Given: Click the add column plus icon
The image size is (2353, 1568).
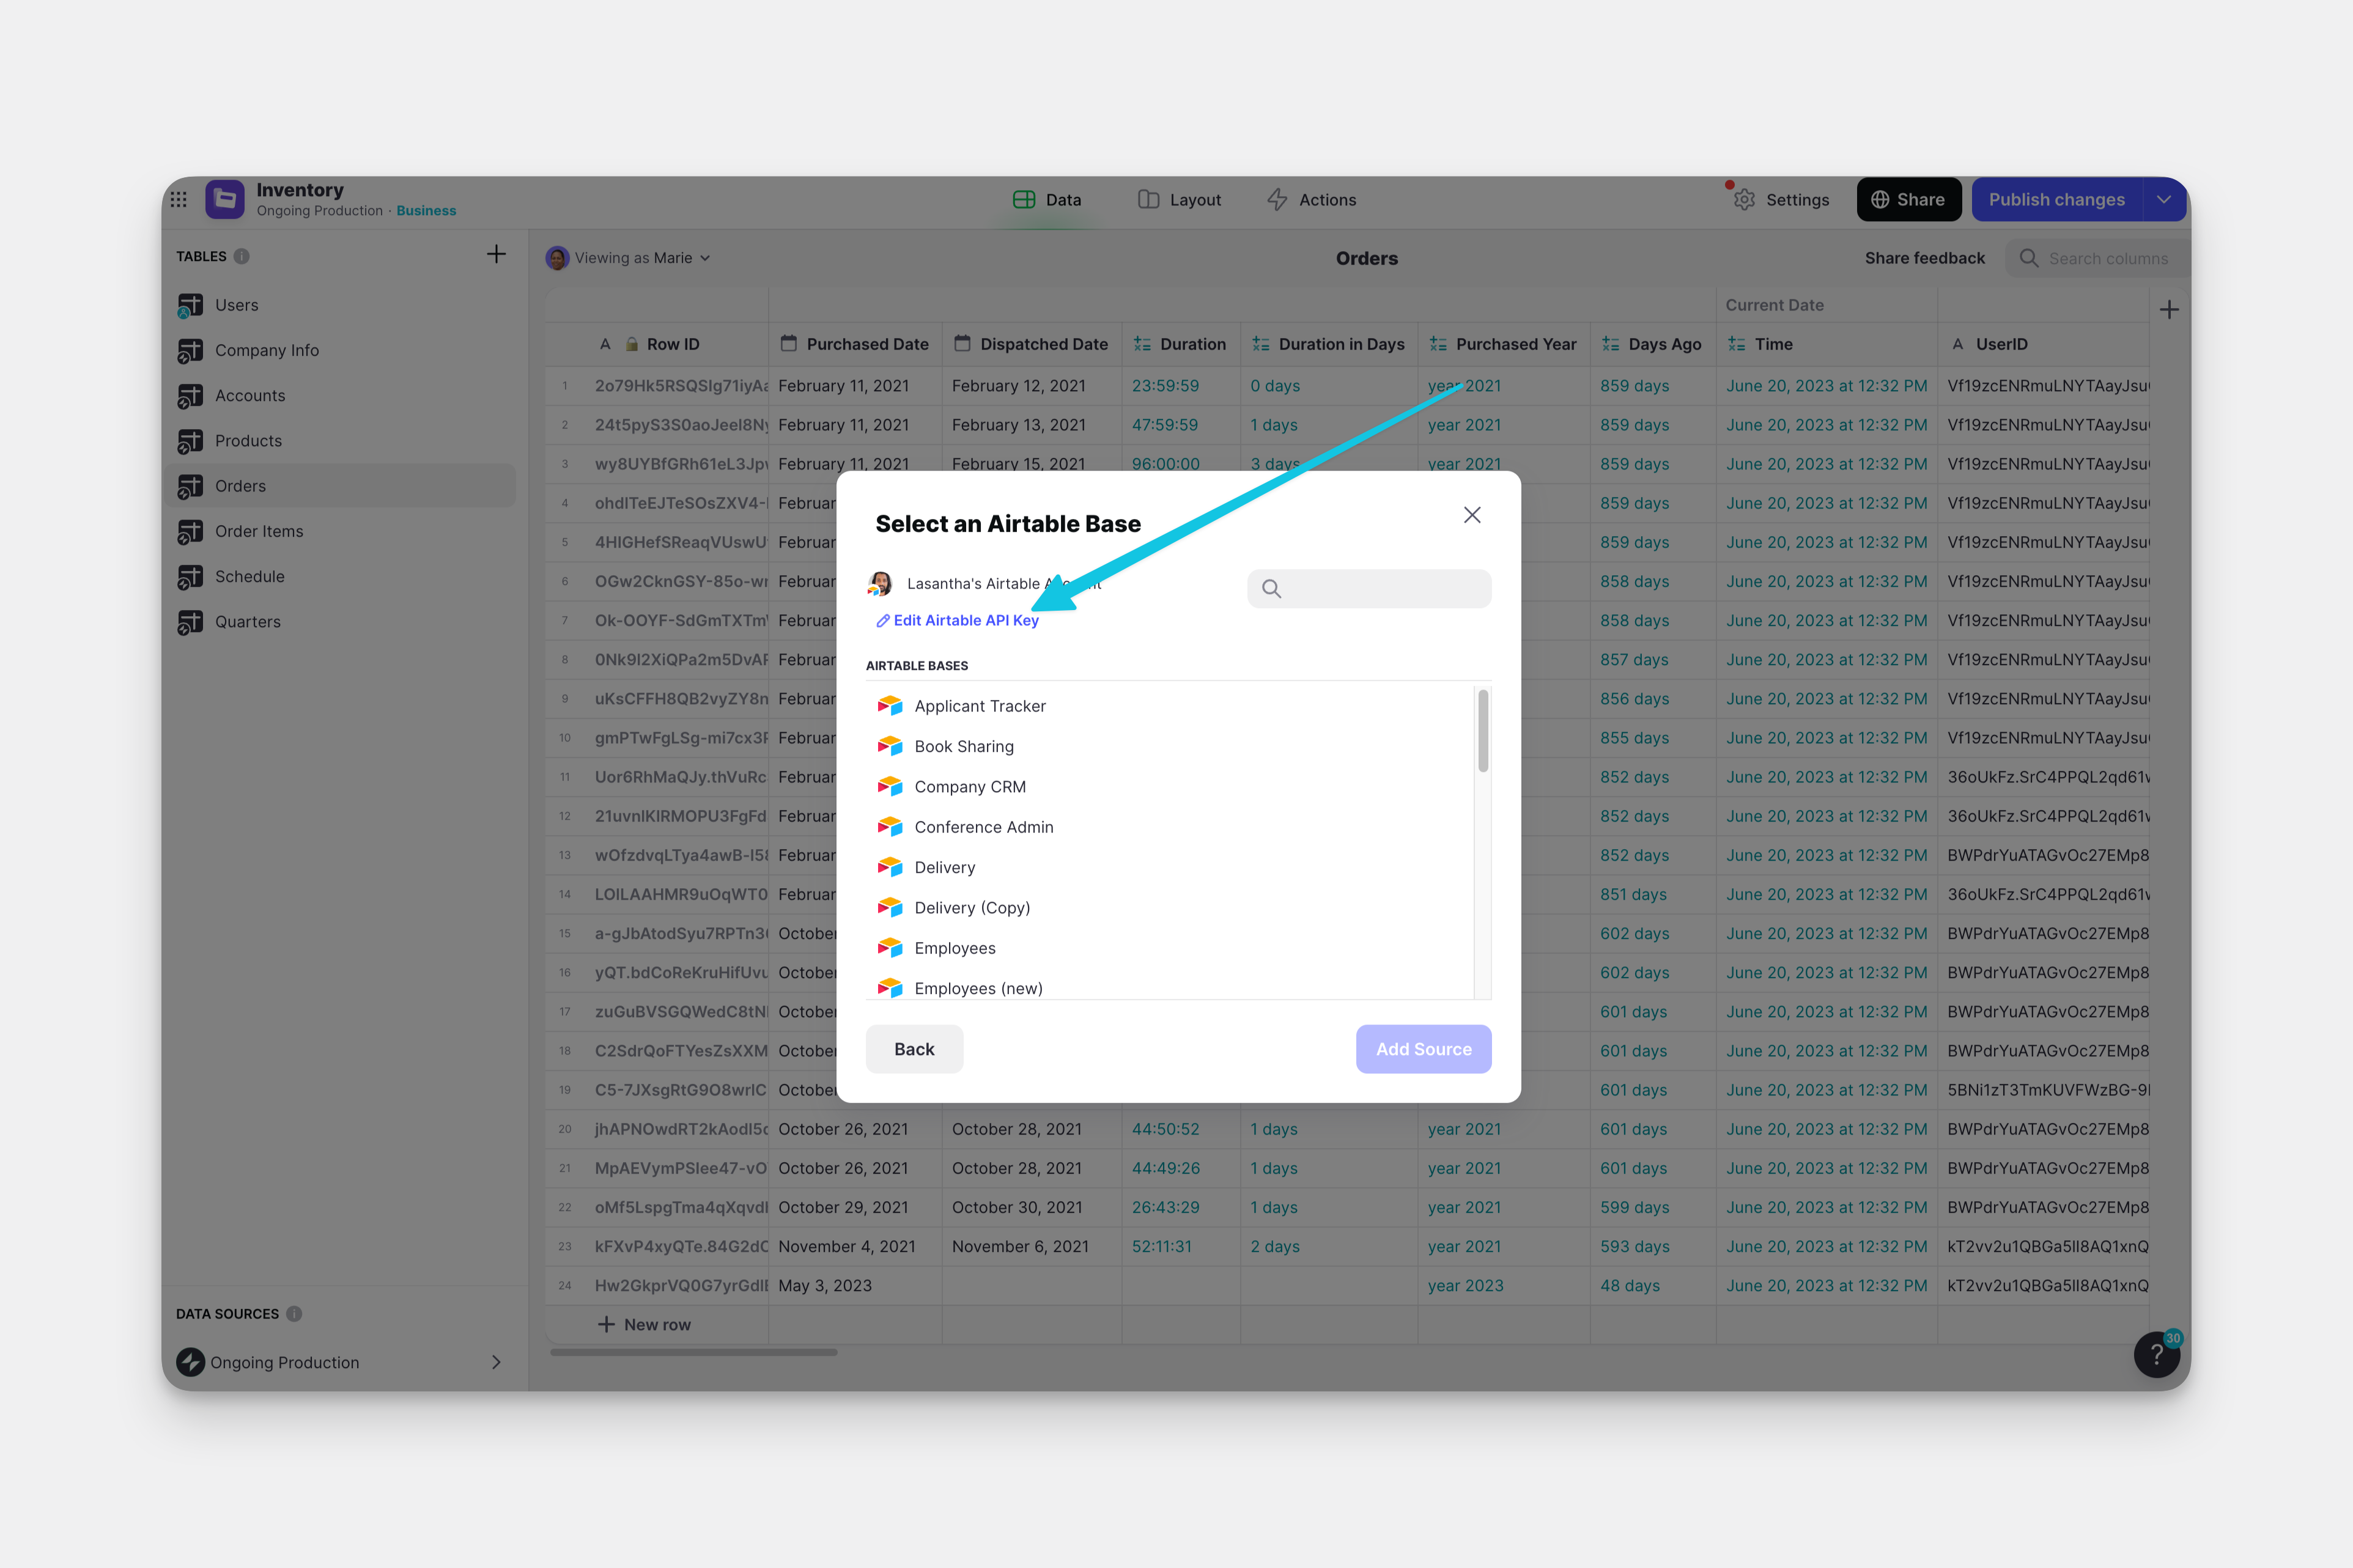Looking at the screenshot, I should click(2169, 310).
